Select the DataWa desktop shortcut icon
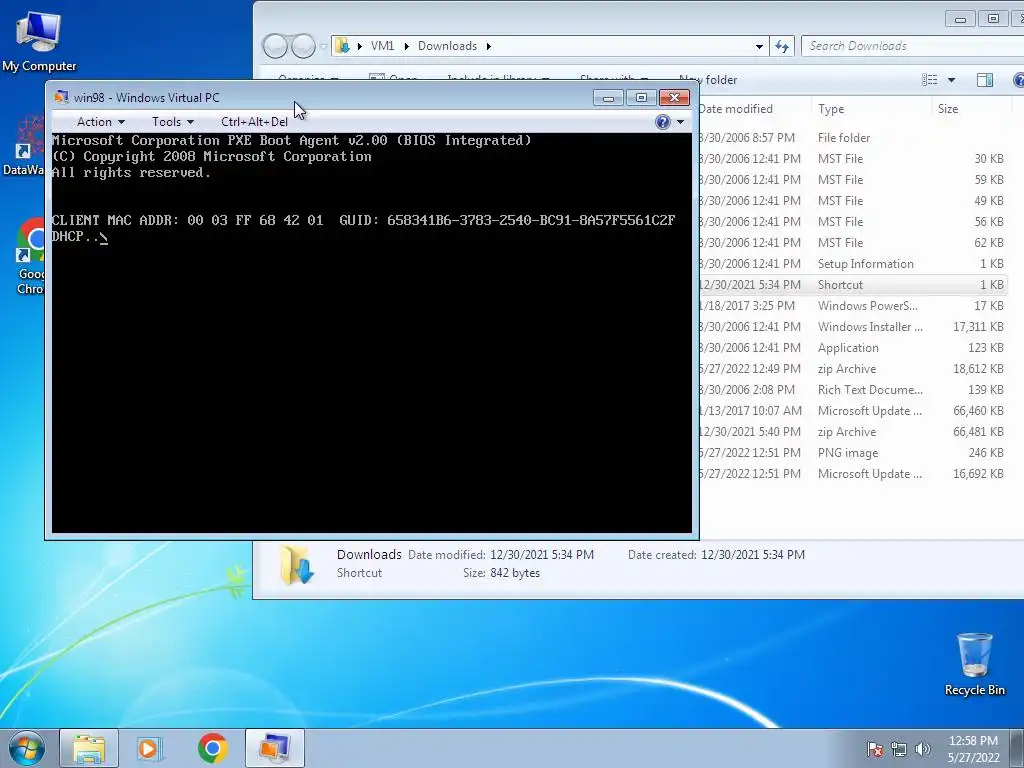Image resolution: width=1024 pixels, height=768 pixels. click(x=25, y=146)
